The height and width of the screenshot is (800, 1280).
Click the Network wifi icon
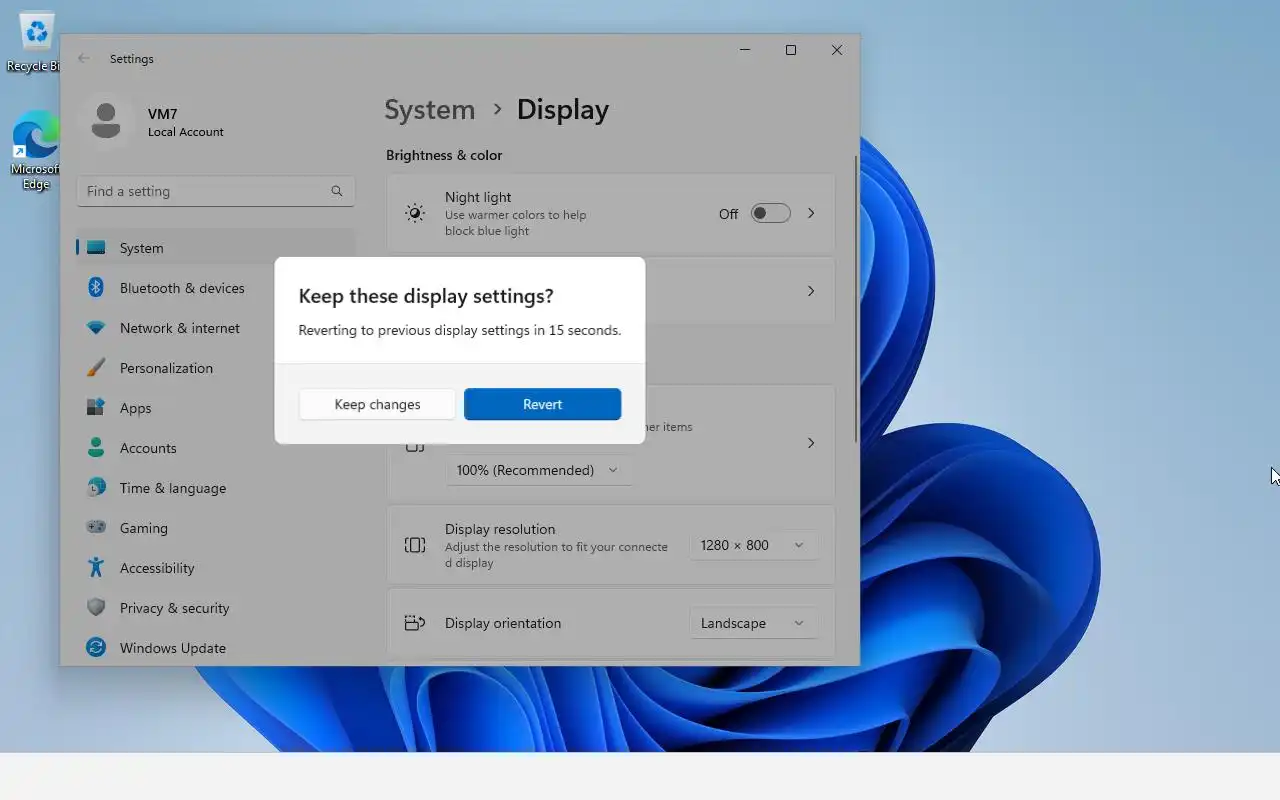click(96, 328)
